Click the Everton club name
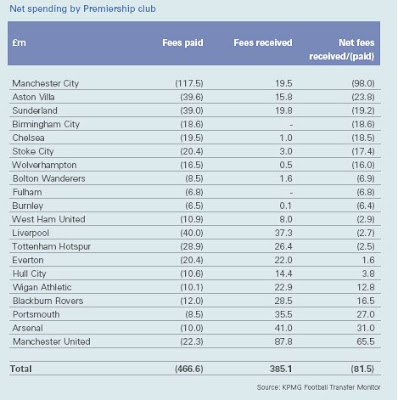 28,260
